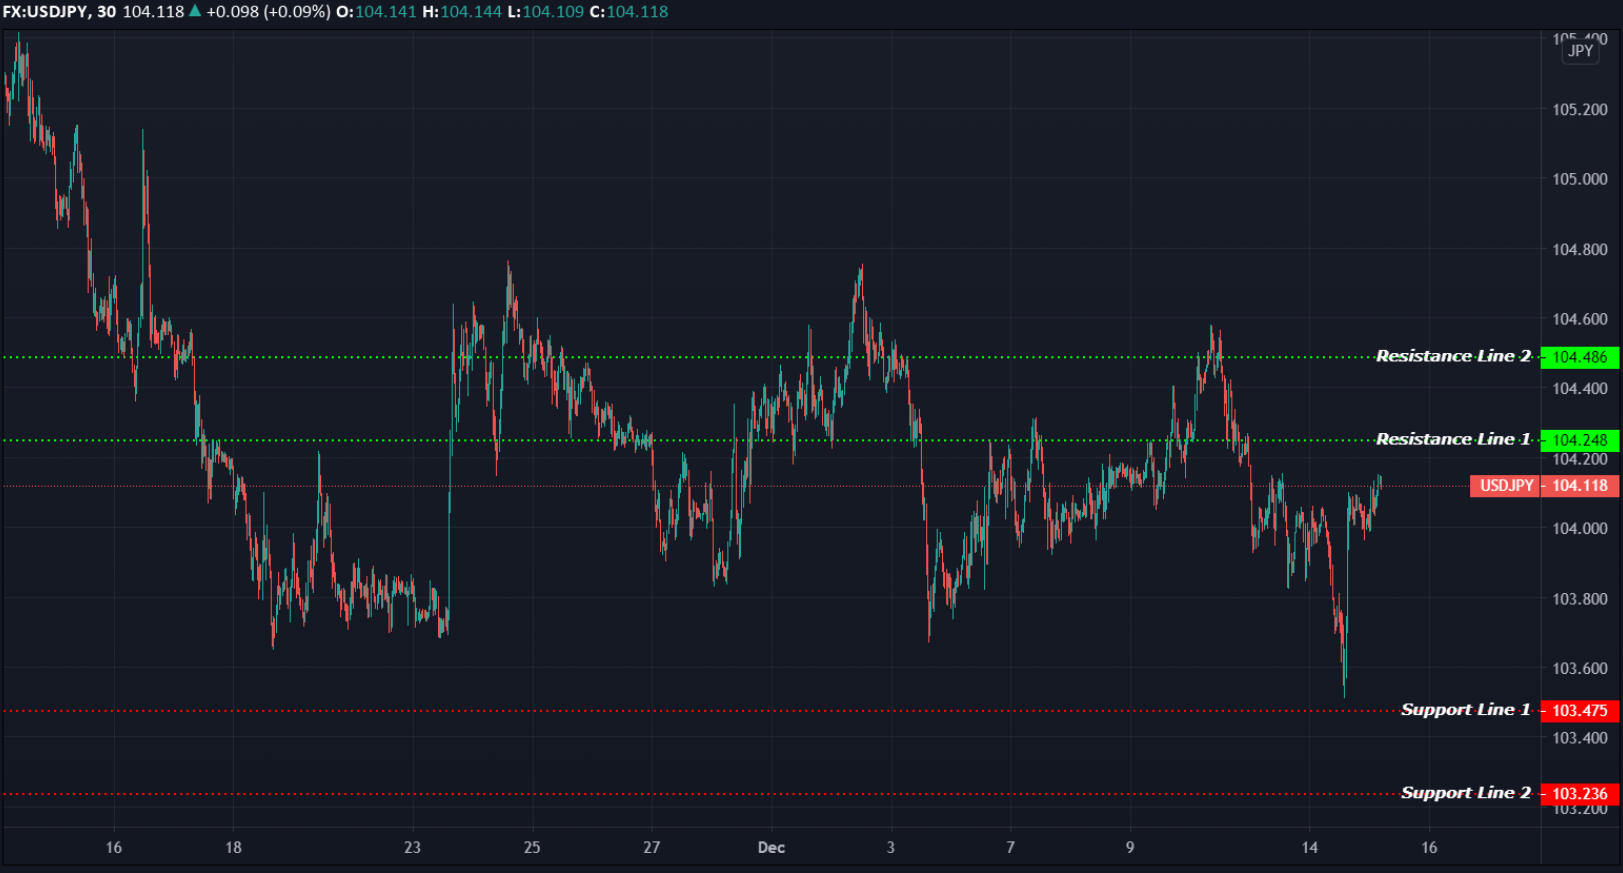Click the Resistance Line 2 label
This screenshot has height=873, width=1623.
[1453, 356]
